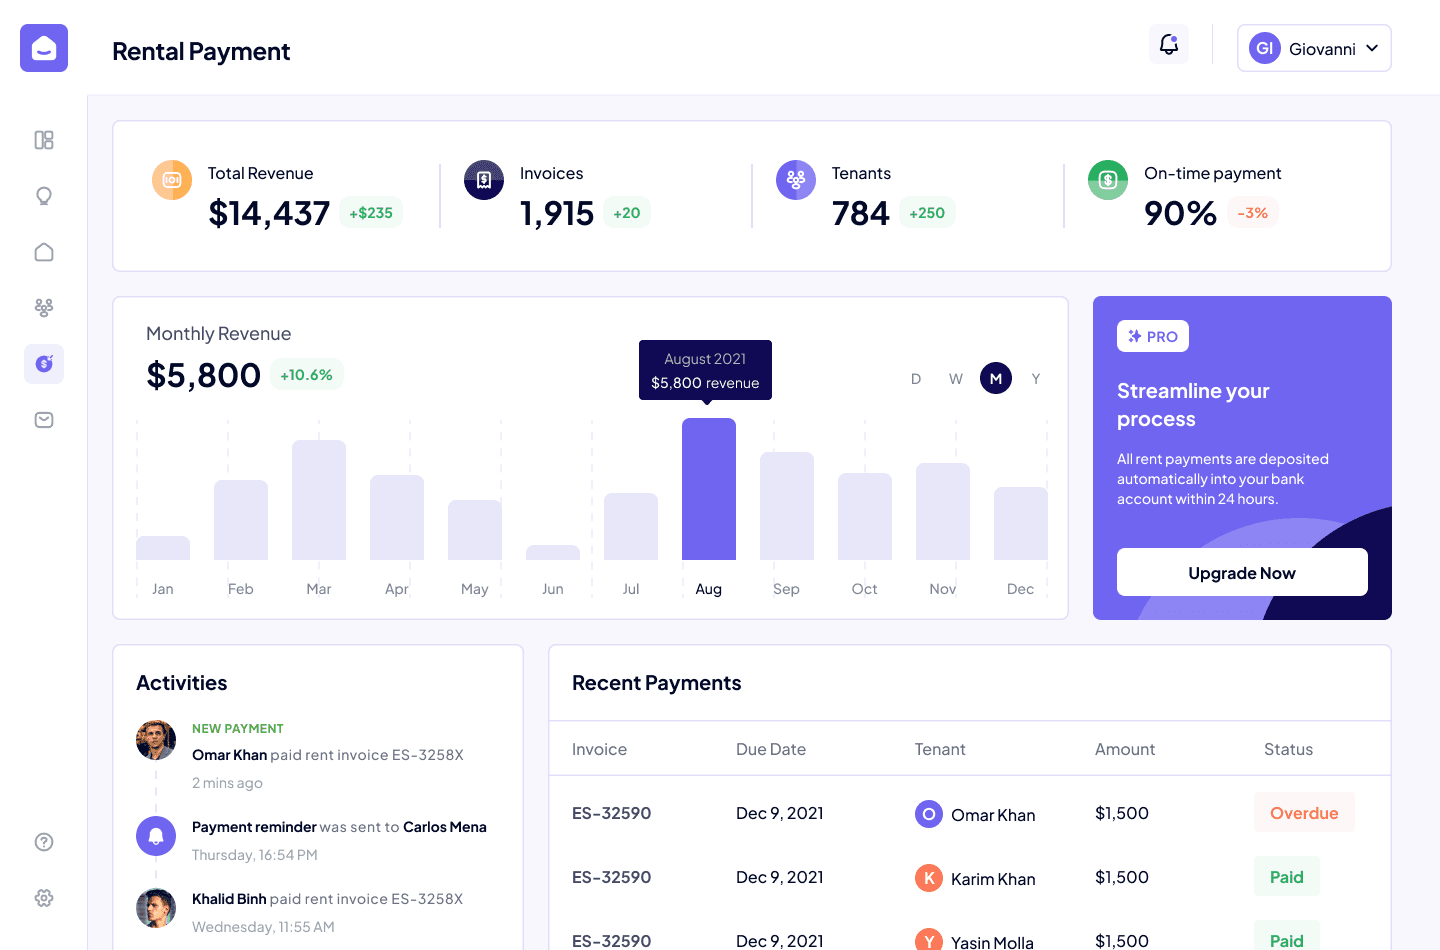This screenshot has height=950, width=1440.
Task: Select the Nov bar in the chart
Action: 943,511
